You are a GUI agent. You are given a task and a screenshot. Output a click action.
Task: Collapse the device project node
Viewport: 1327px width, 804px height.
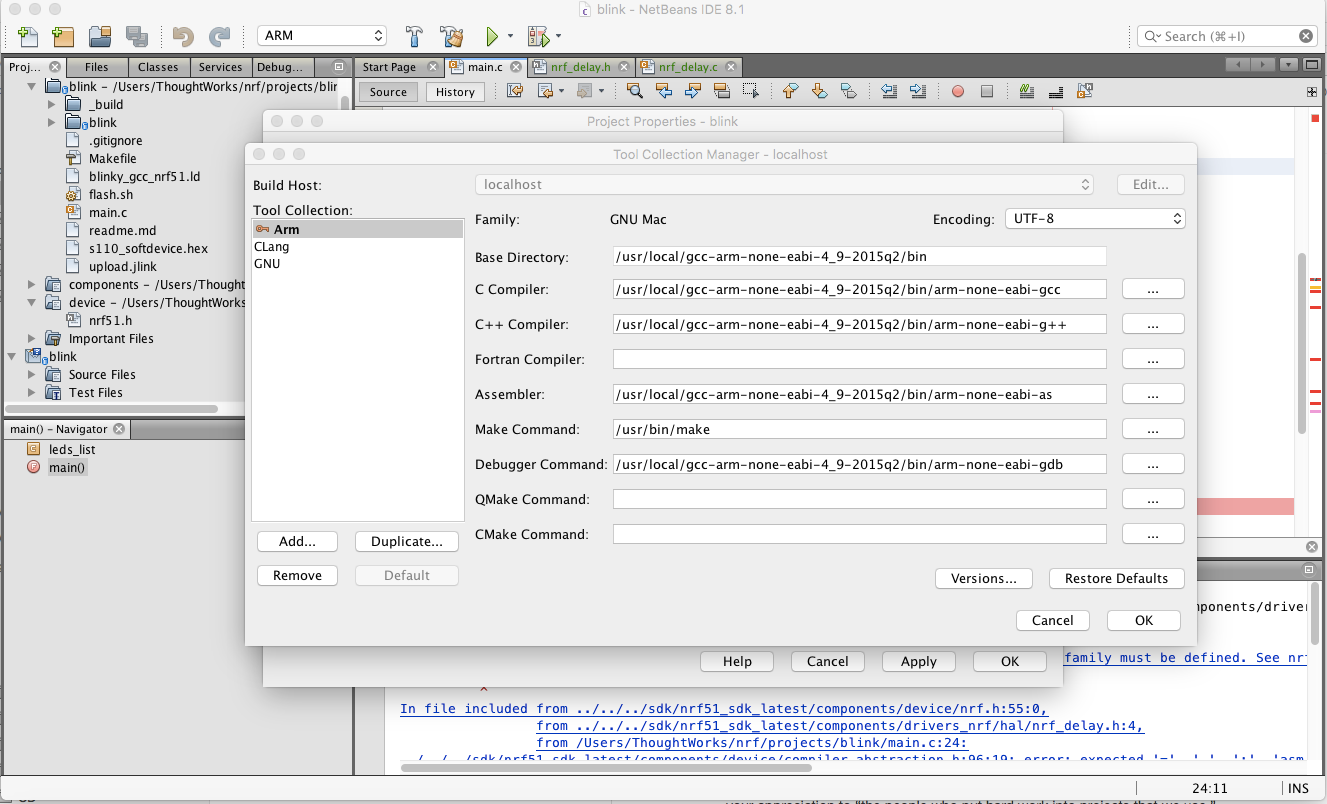(32, 302)
